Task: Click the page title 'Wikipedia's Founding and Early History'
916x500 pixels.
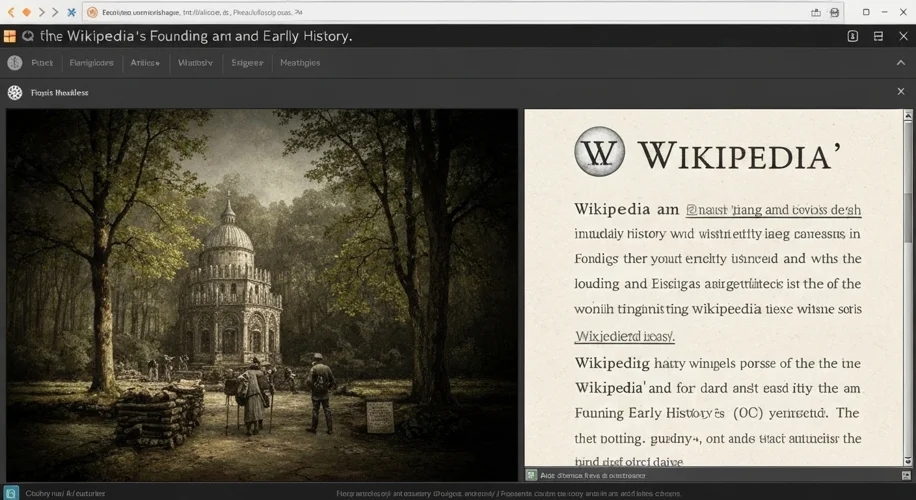Action: coord(196,36)
